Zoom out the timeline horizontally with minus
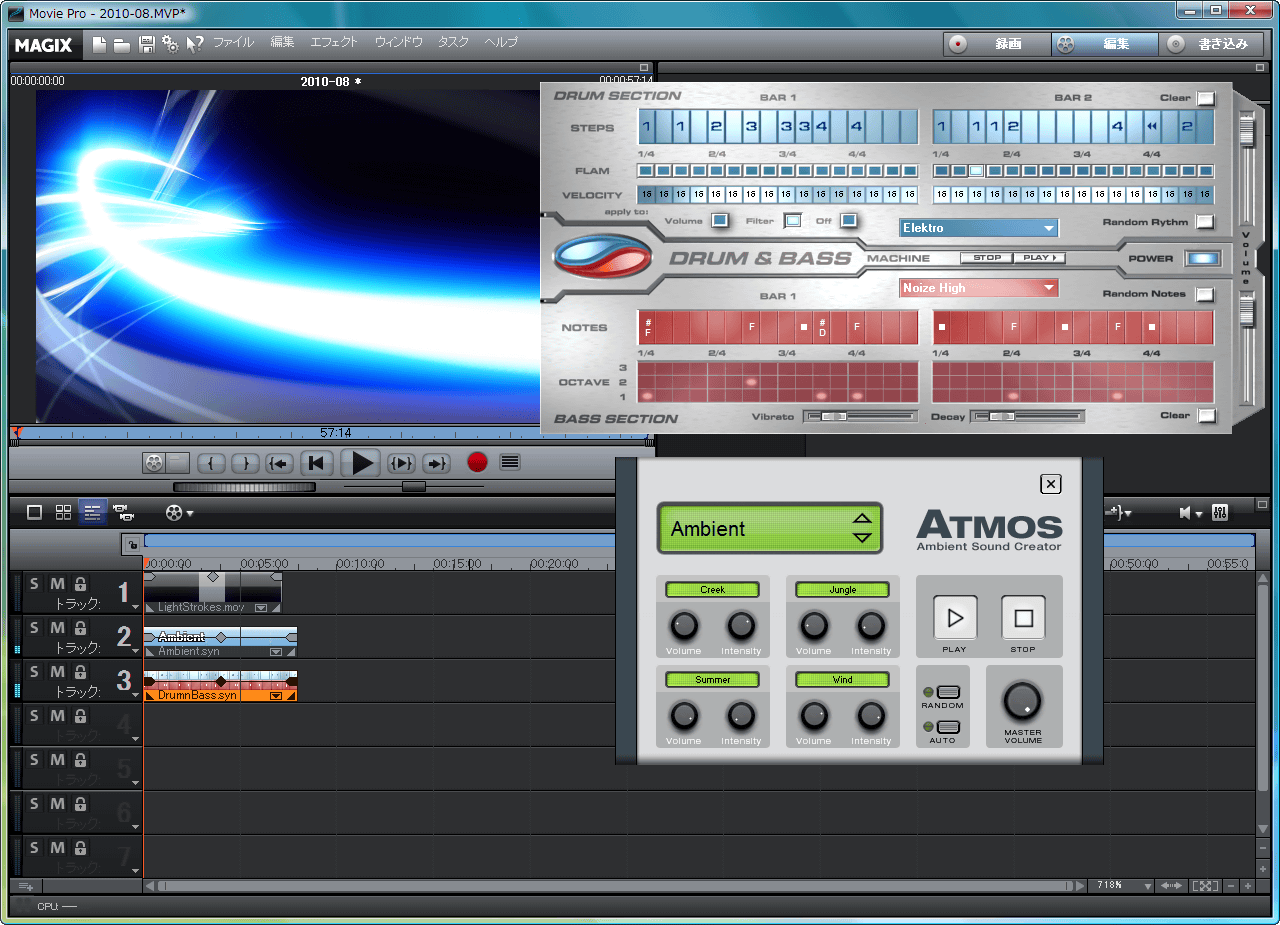The image size is (1280, 925). click(x=1231, y=886)
